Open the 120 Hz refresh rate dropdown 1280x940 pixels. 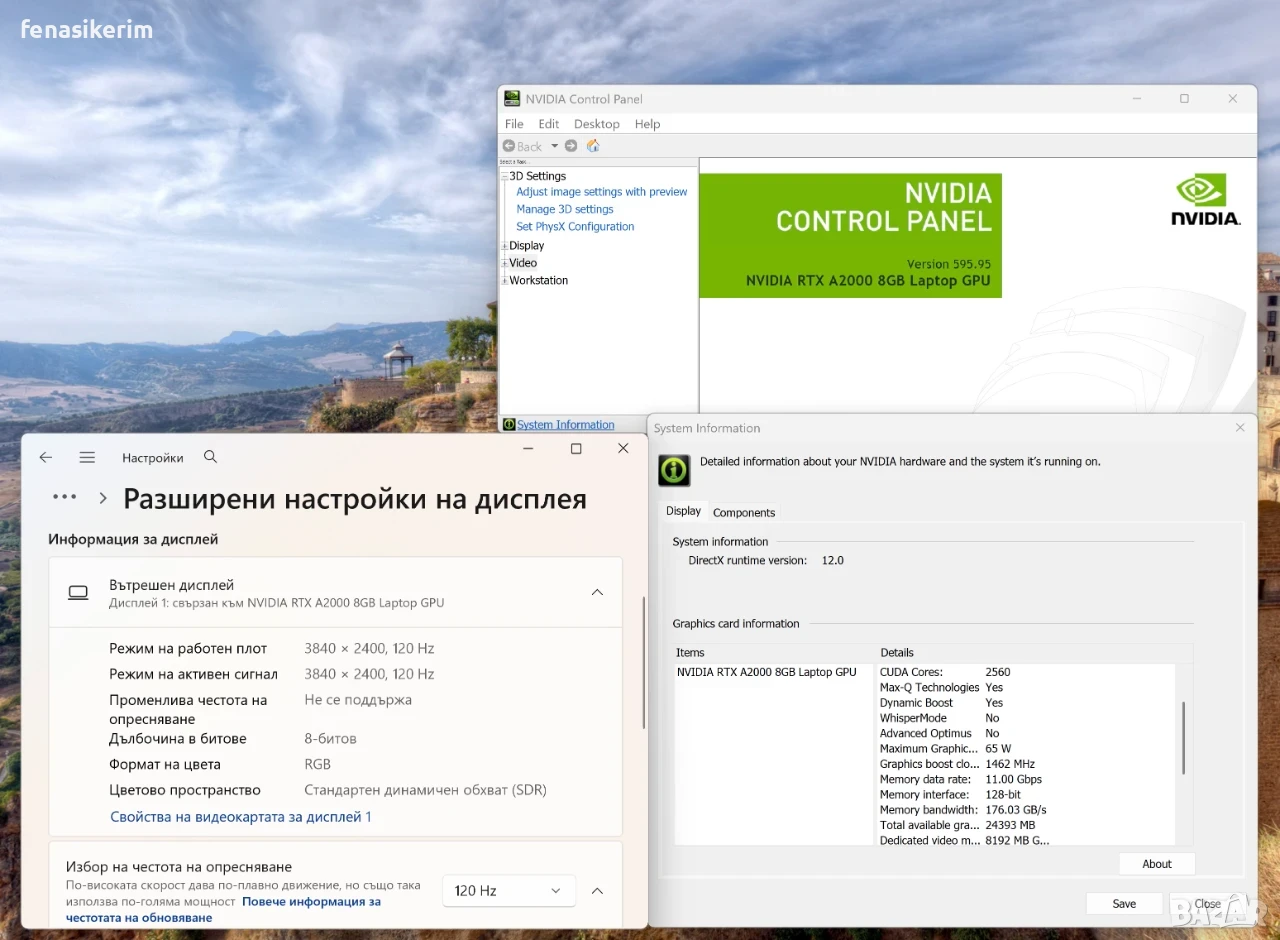(509, 890)
